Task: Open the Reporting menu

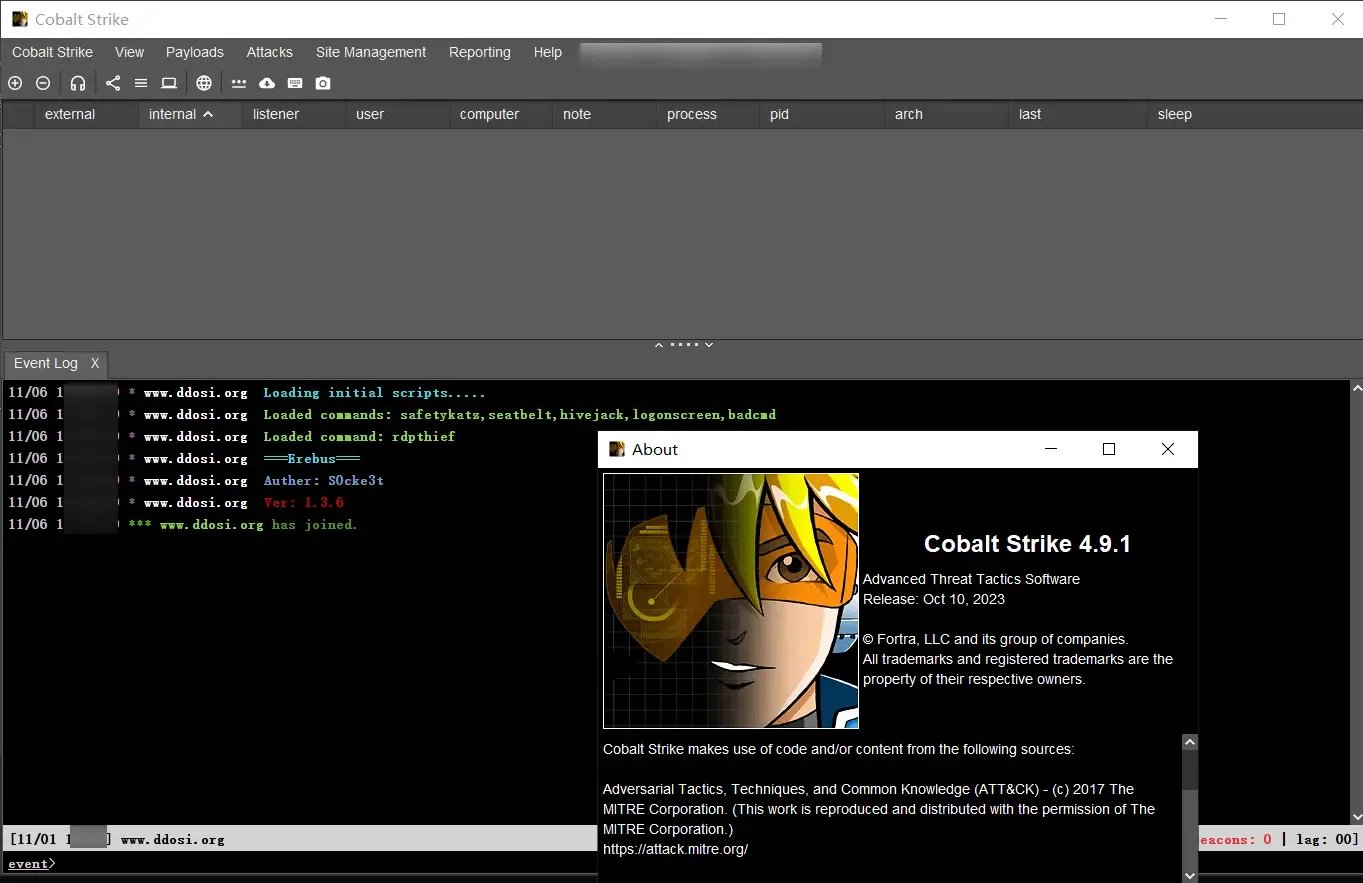Action: (480, 52)
